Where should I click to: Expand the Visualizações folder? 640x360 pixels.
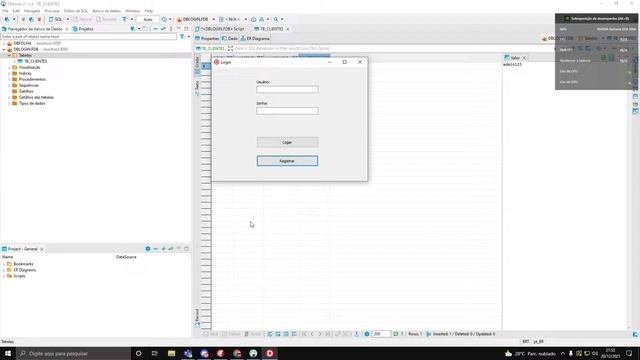coord(9,67)
